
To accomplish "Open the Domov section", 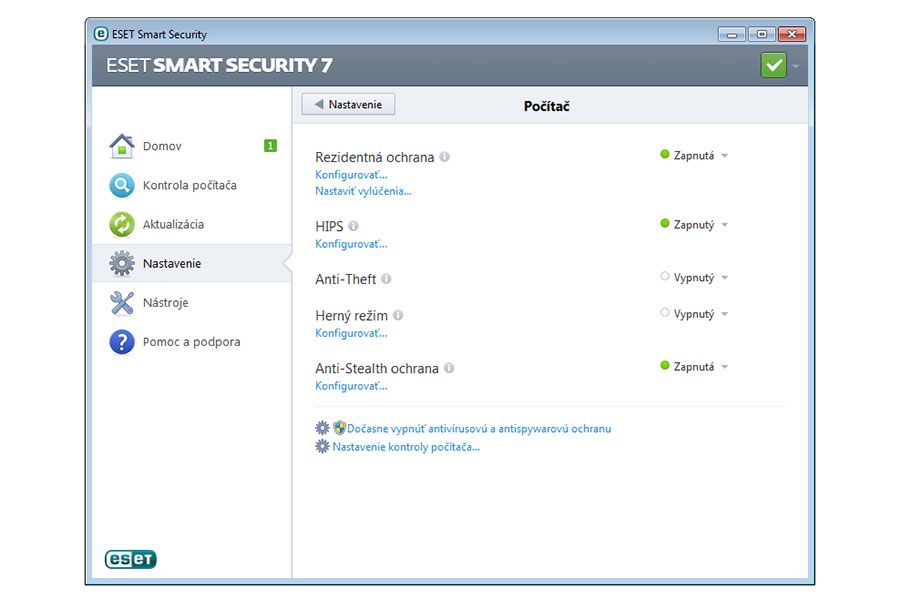I will click(192, 146).
